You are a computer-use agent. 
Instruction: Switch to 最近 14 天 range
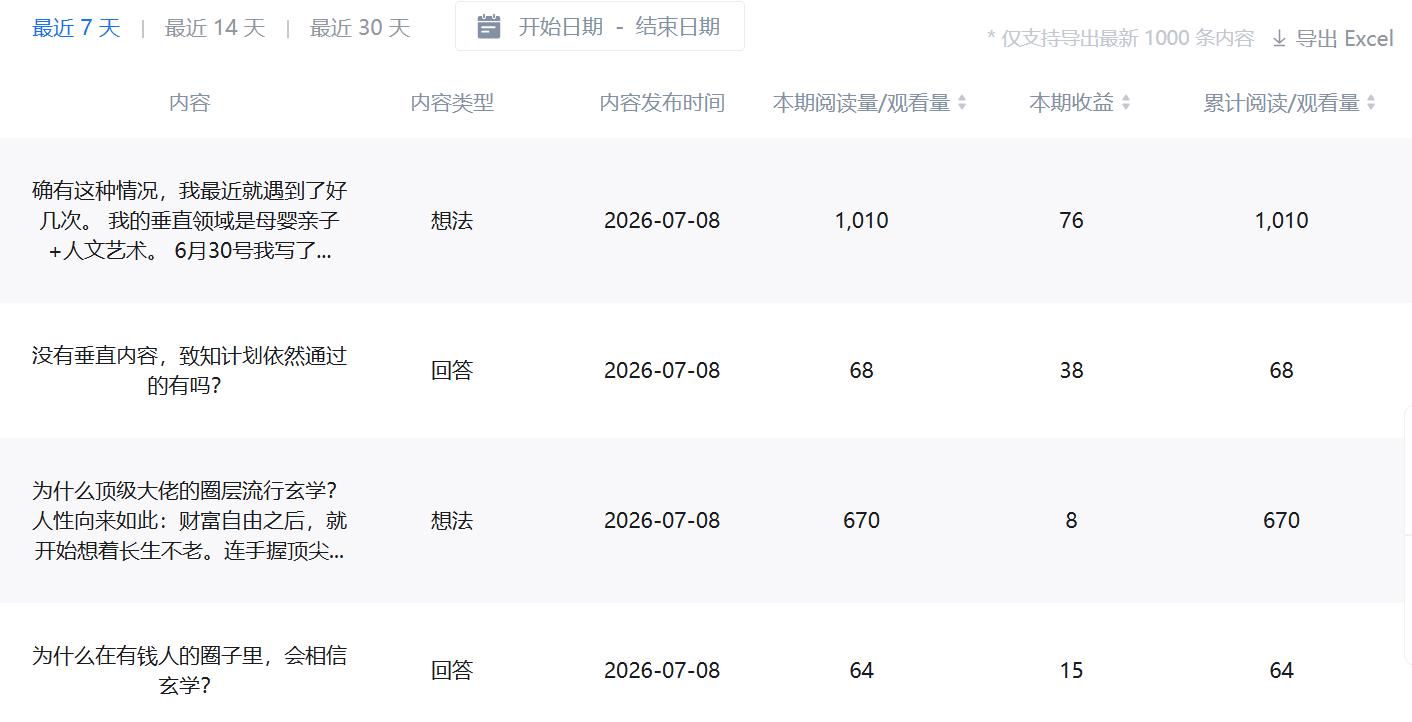[x=215, y=28]
